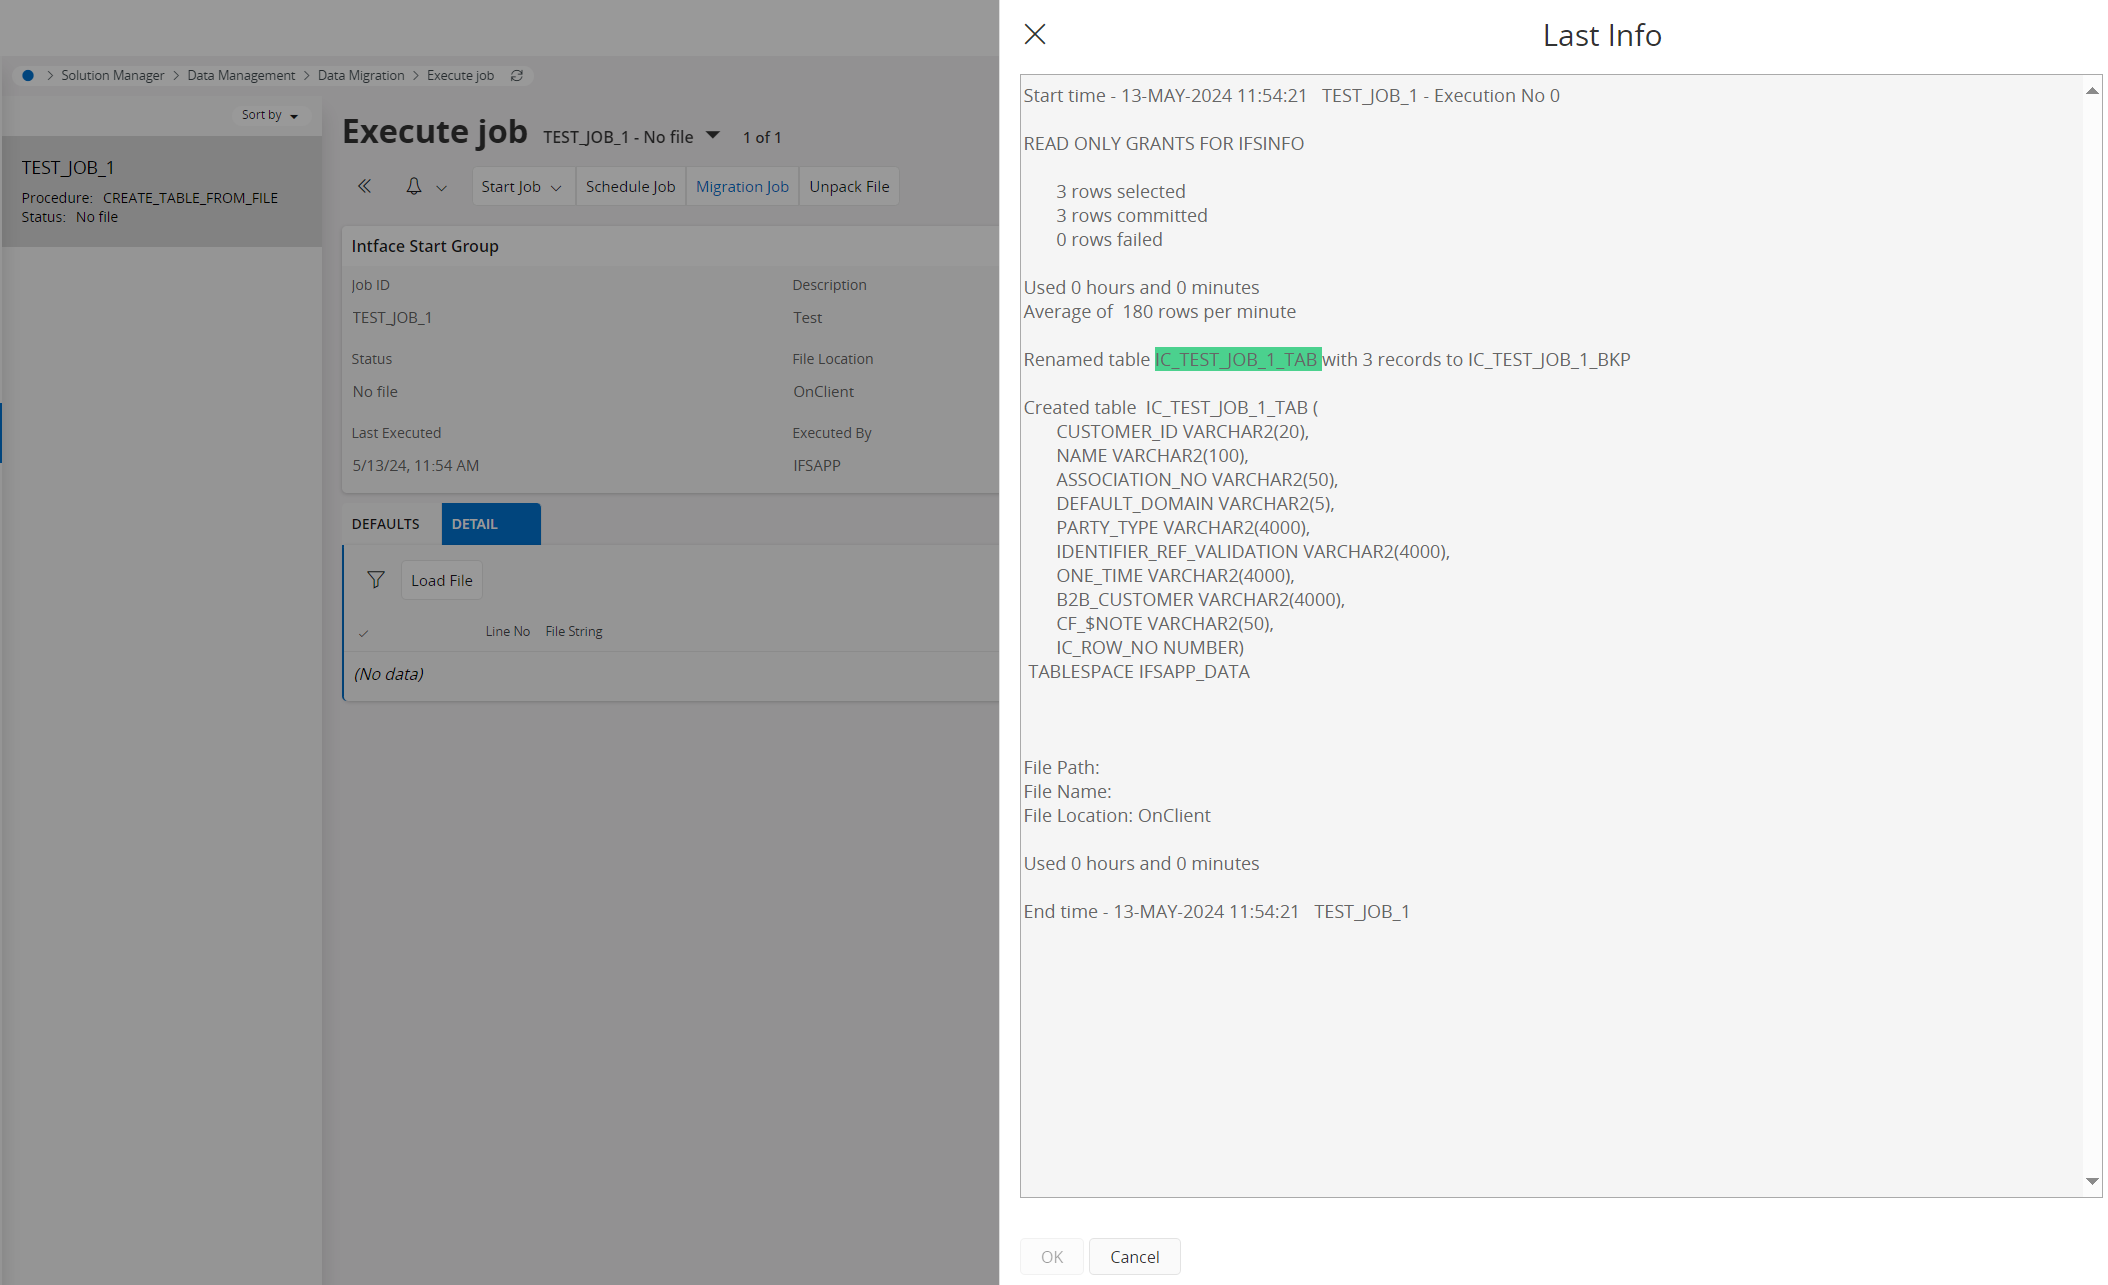Expand the TEST_JOB_1 - No file selector
The width and height of the screenshot is (2108, 1285).
click(x=712, y=135)
